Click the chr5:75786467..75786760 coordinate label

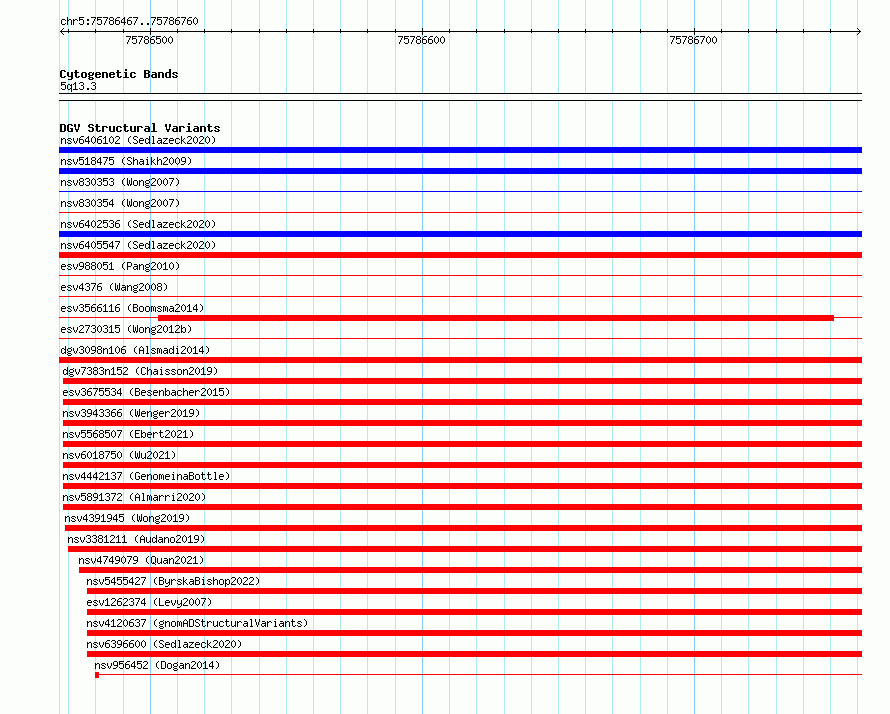pyautogui.click(x=129, y=22)
